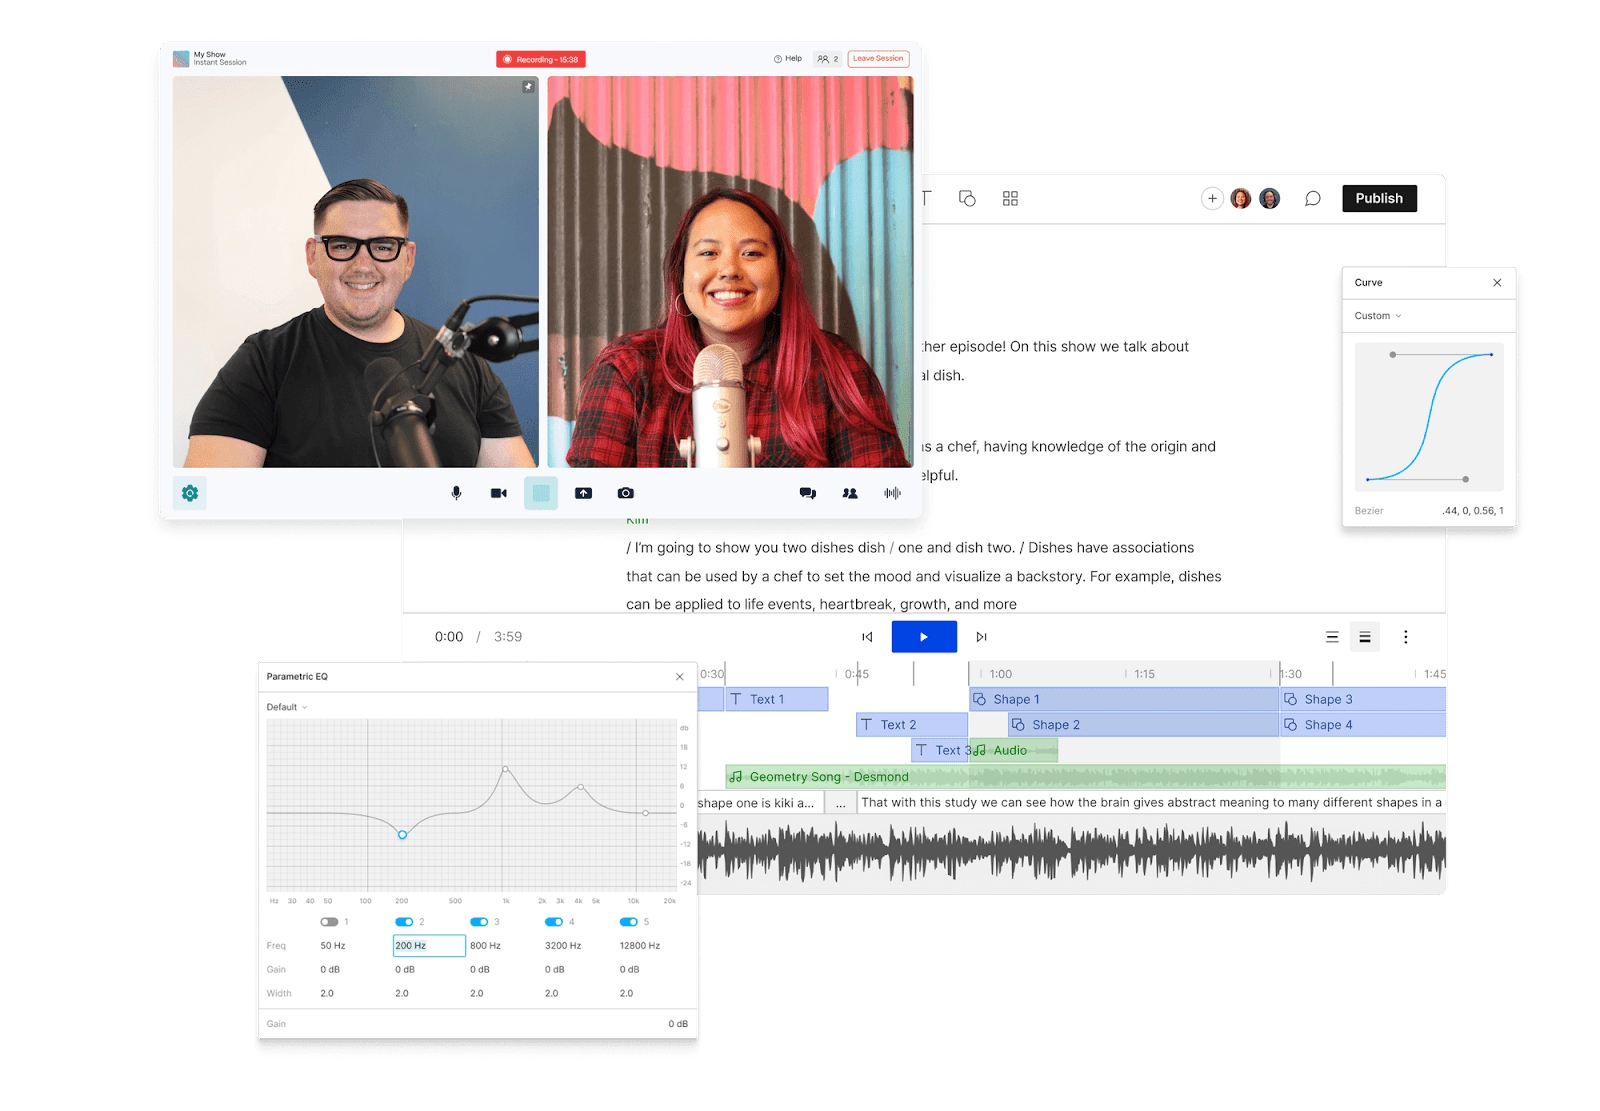Click the Publish button

[x=1379, y=198]
